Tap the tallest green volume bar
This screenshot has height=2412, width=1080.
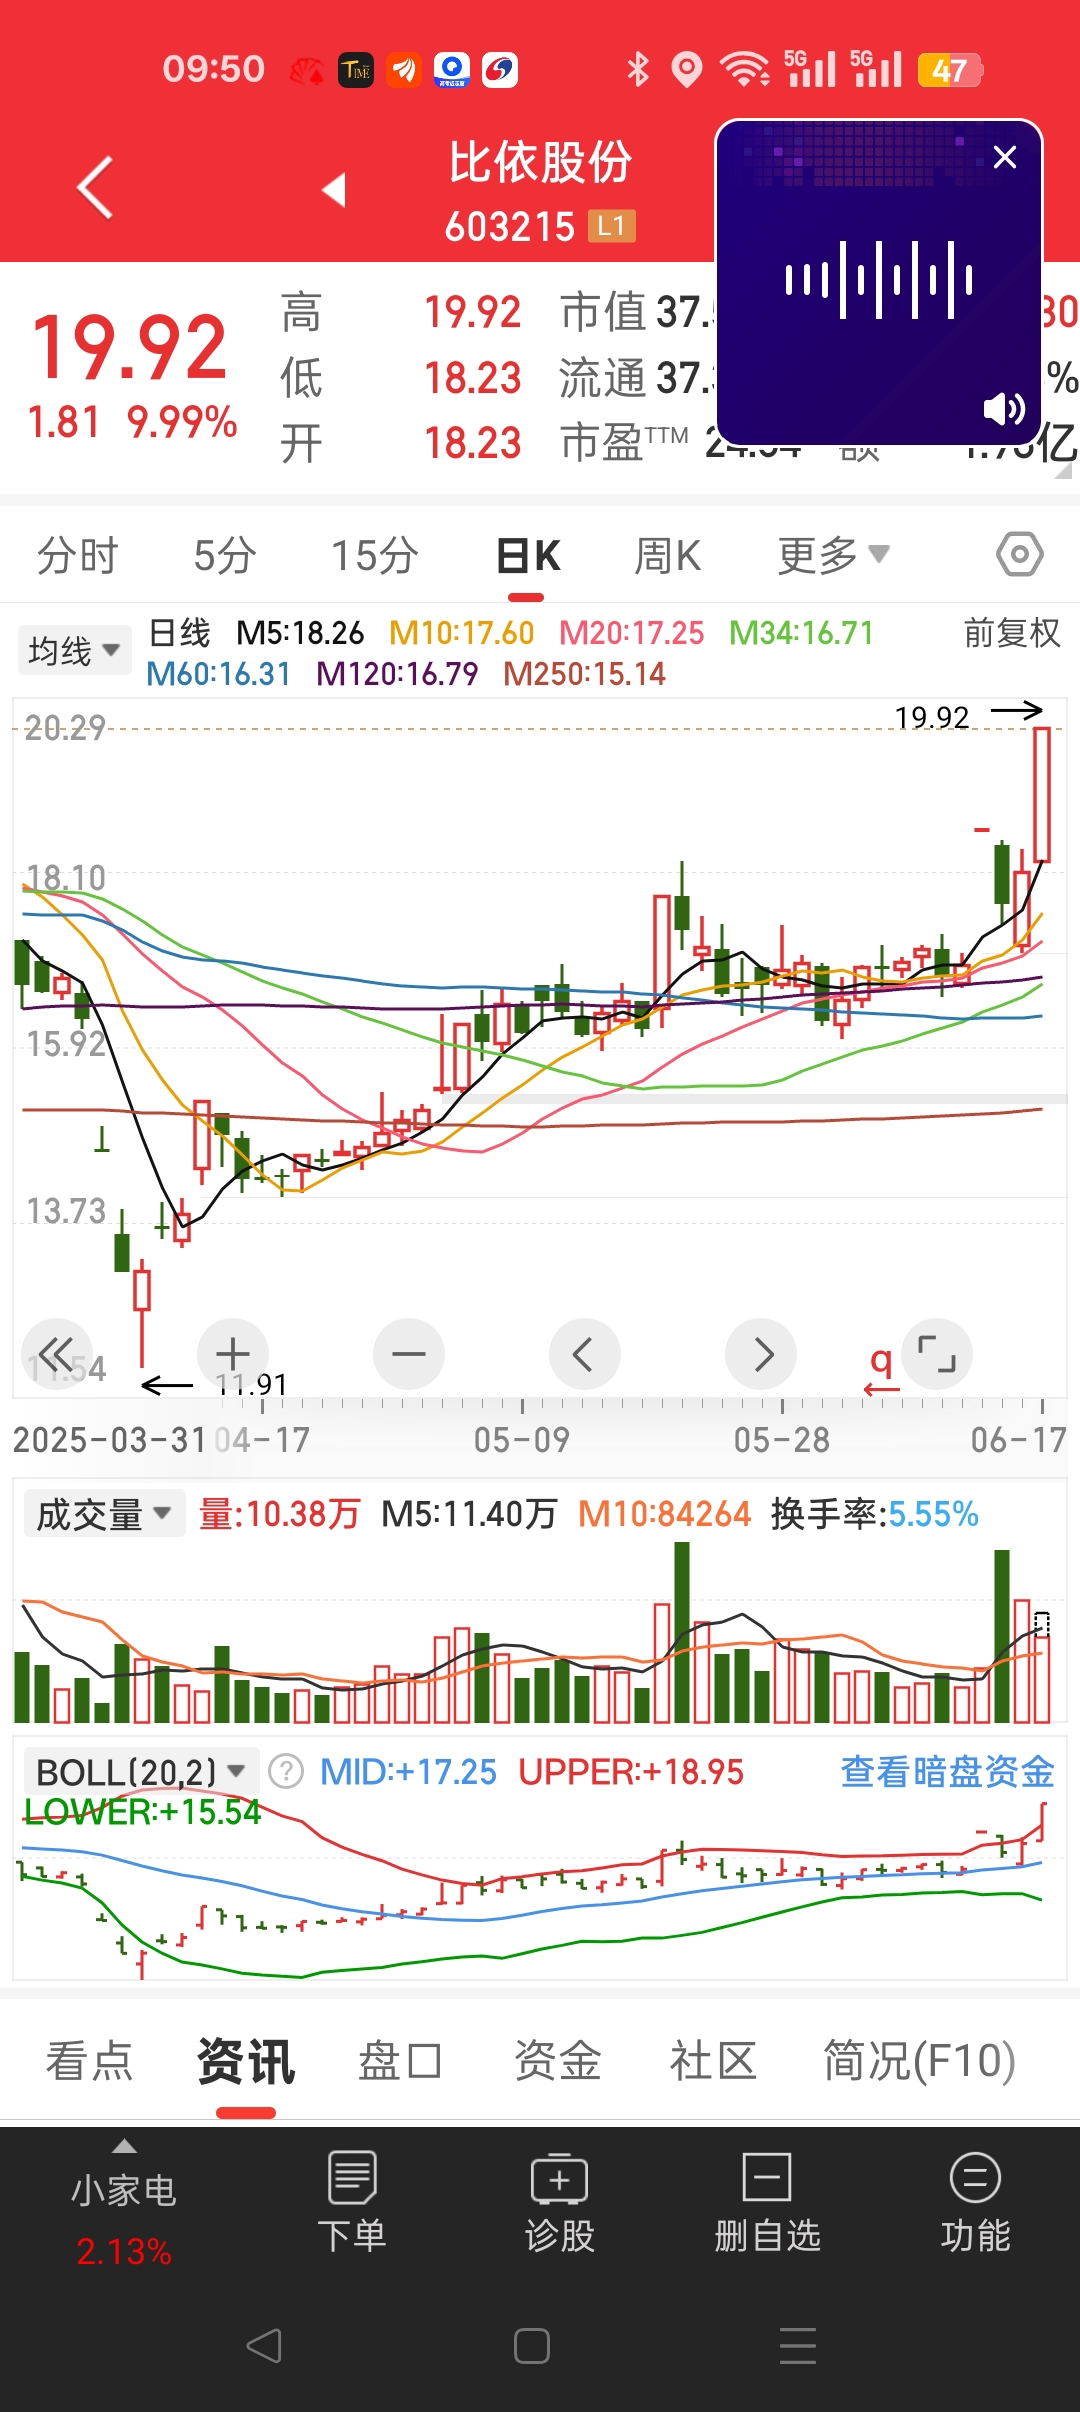pos(682,1631)
